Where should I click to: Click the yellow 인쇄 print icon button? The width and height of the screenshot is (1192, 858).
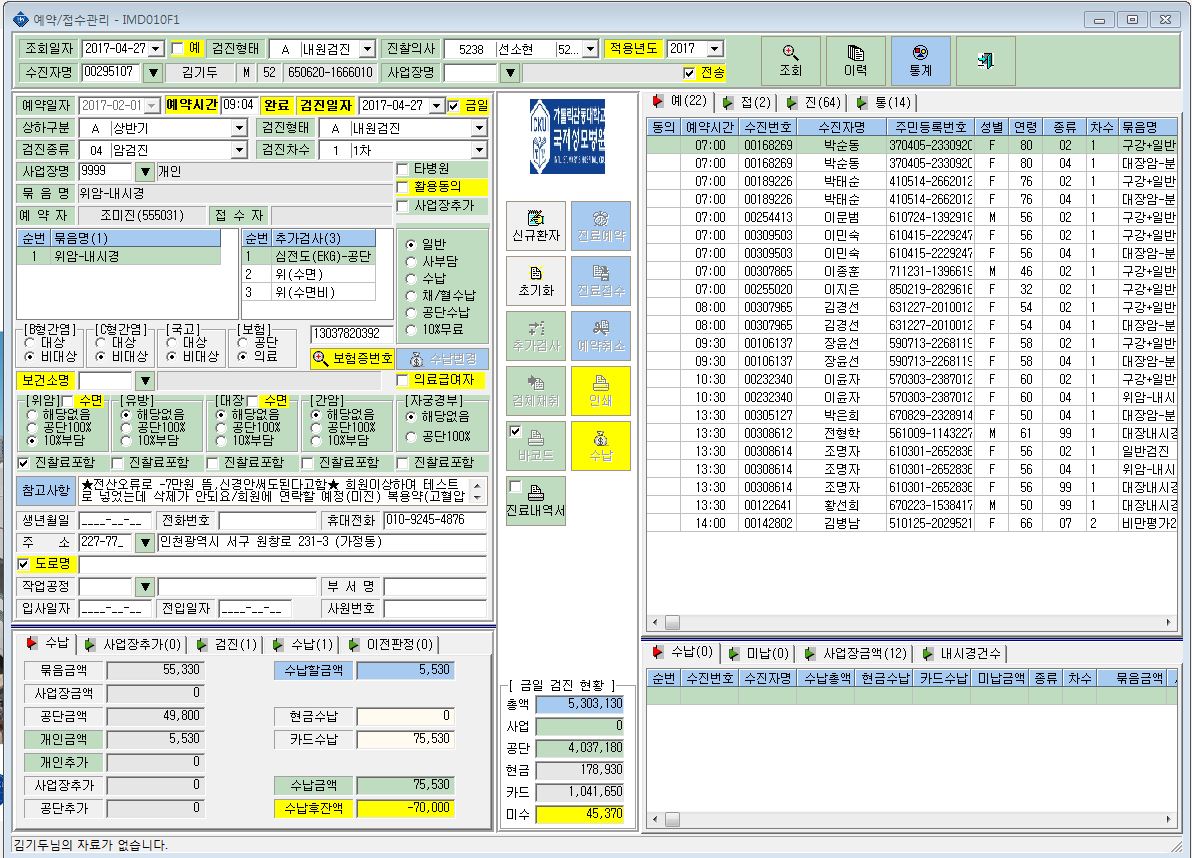coord(601,391)
